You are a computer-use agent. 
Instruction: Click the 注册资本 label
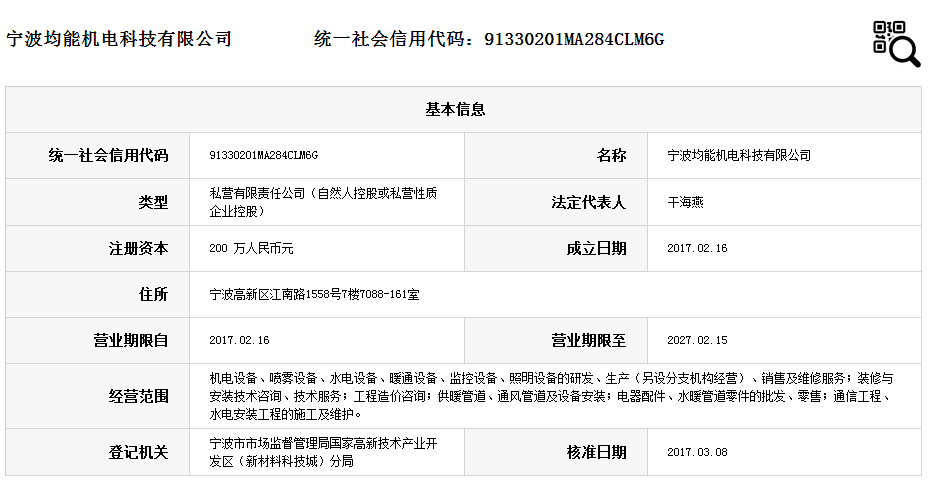(x=138, y=249)
